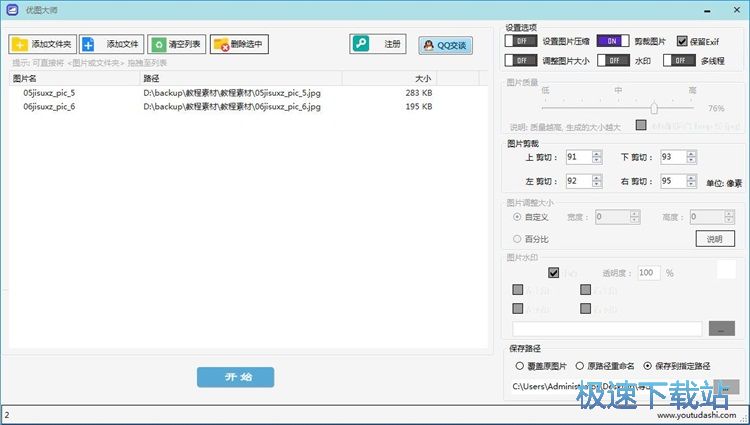750x425 pixels.
Task: Click the 路径 column header
Action: tap(241, 78)
